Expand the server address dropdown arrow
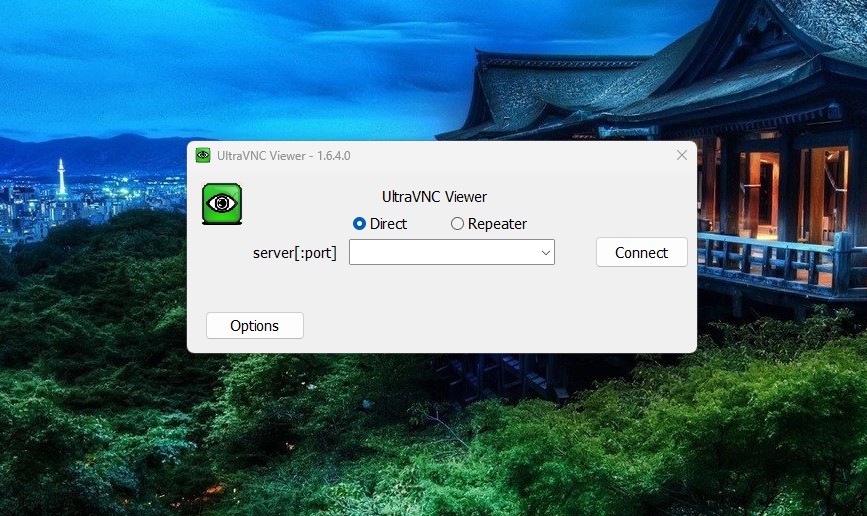This screenshot has width=867, height=516. pyautogui.click(x=545, y=252)
